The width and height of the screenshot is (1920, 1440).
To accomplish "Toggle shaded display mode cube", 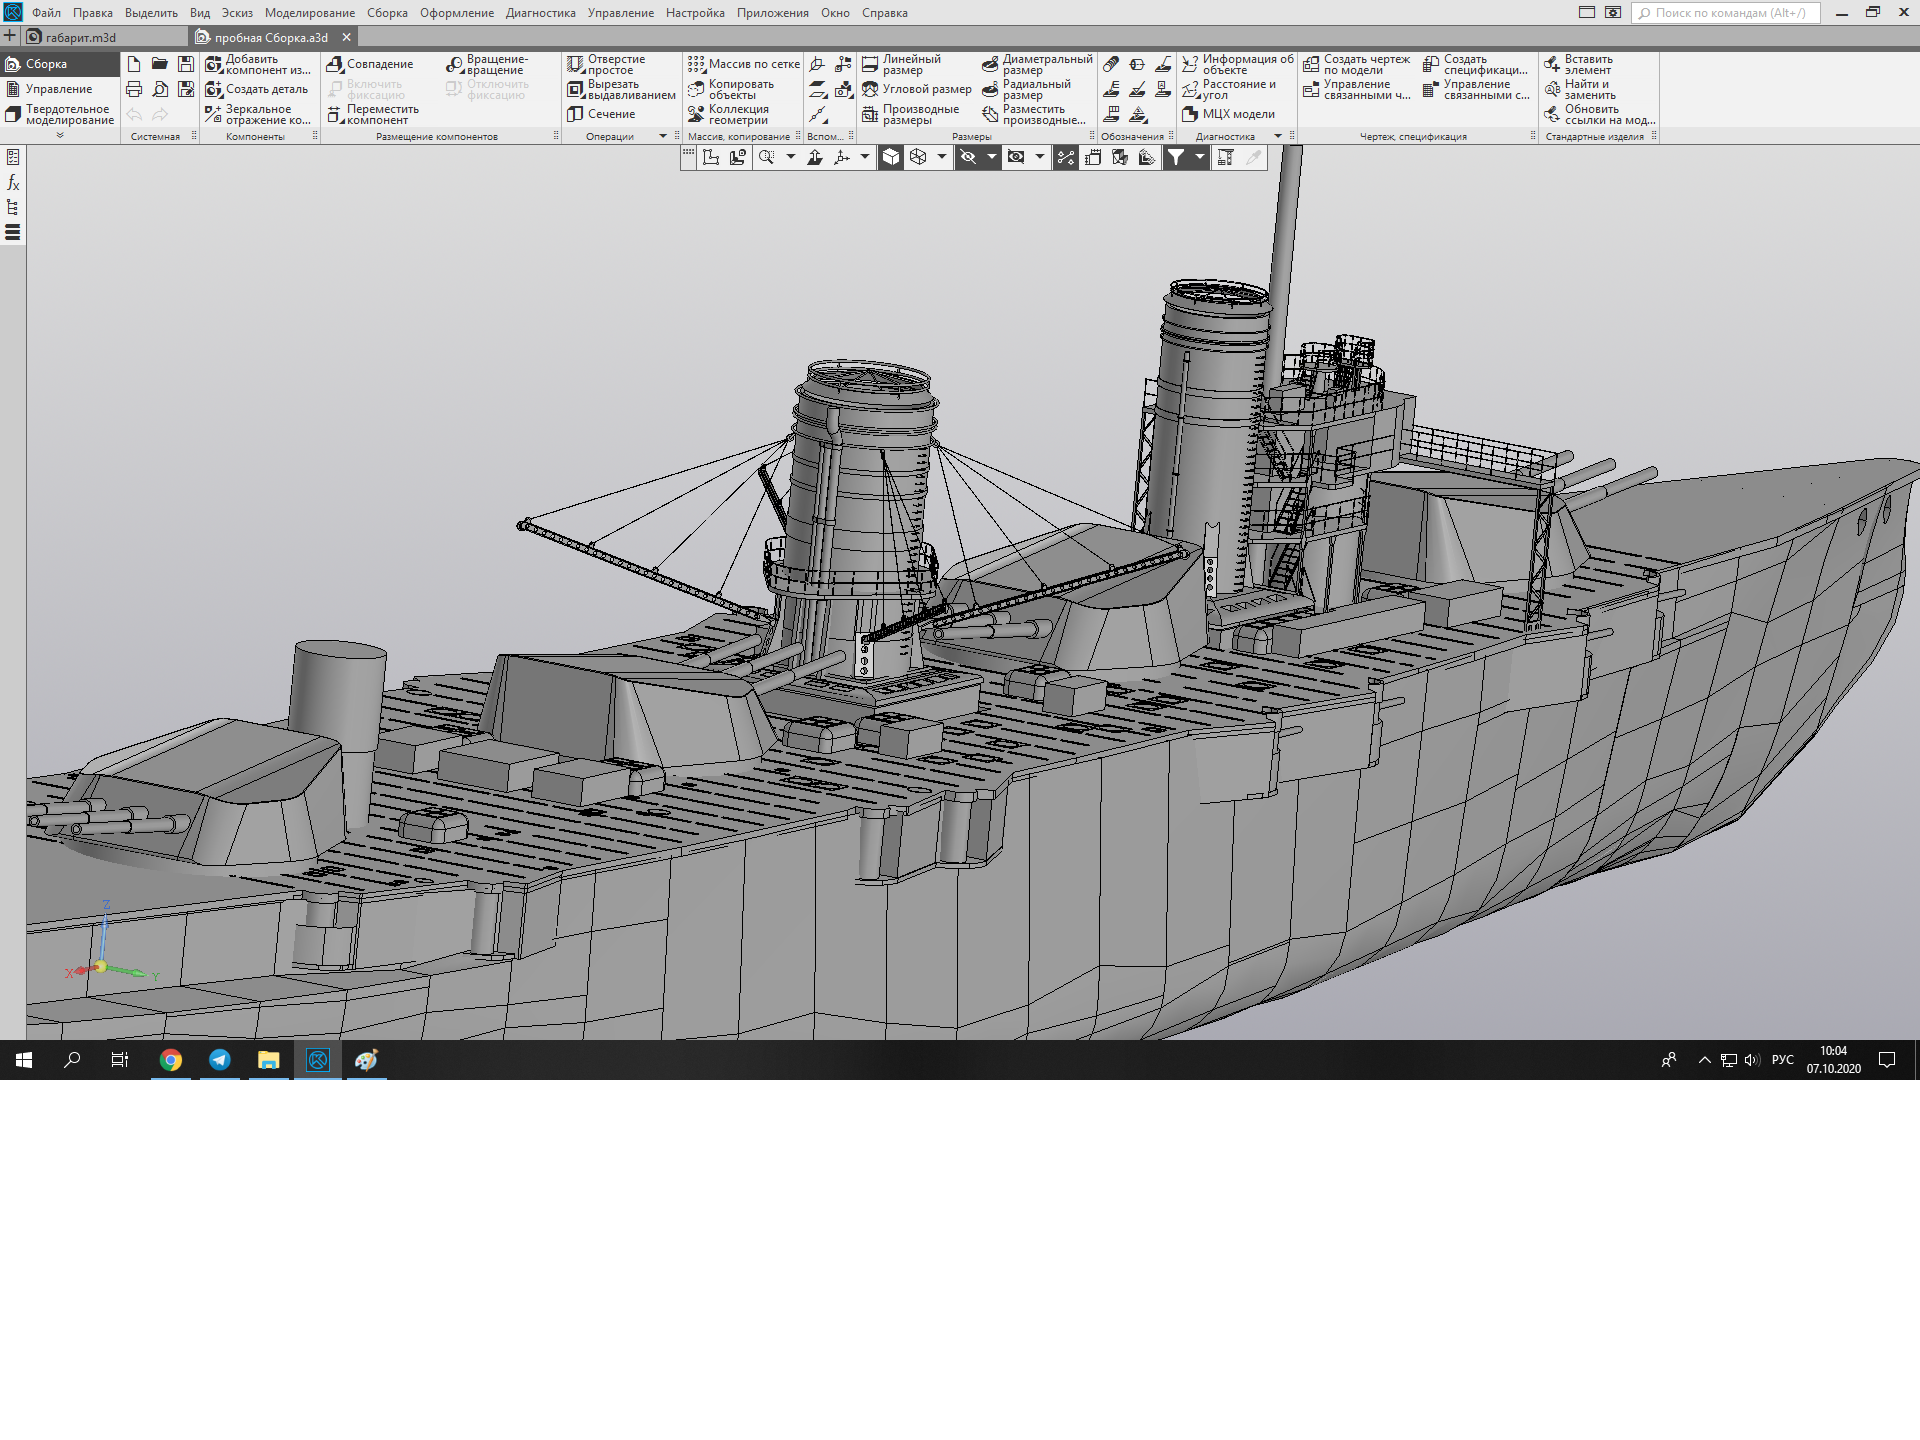I will coord(890,157).
